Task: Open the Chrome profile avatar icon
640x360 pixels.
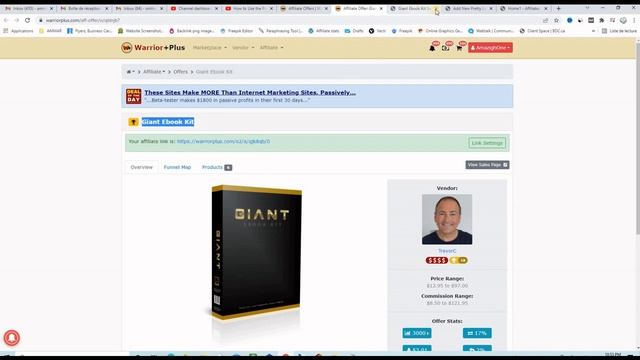Action: [623, 20]
